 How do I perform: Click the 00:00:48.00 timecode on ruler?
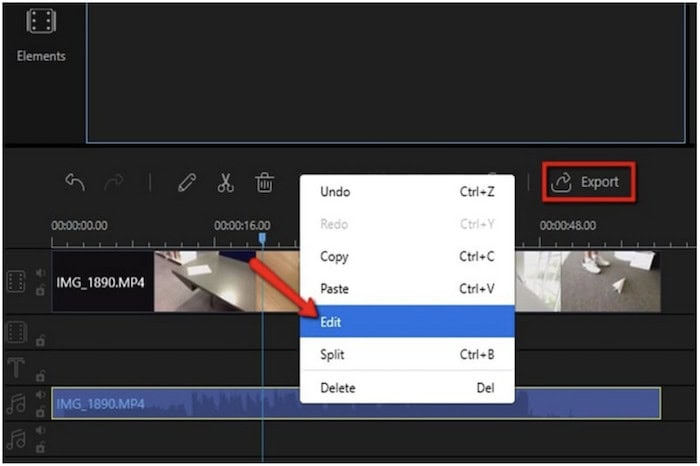click(x=568, y=225)
